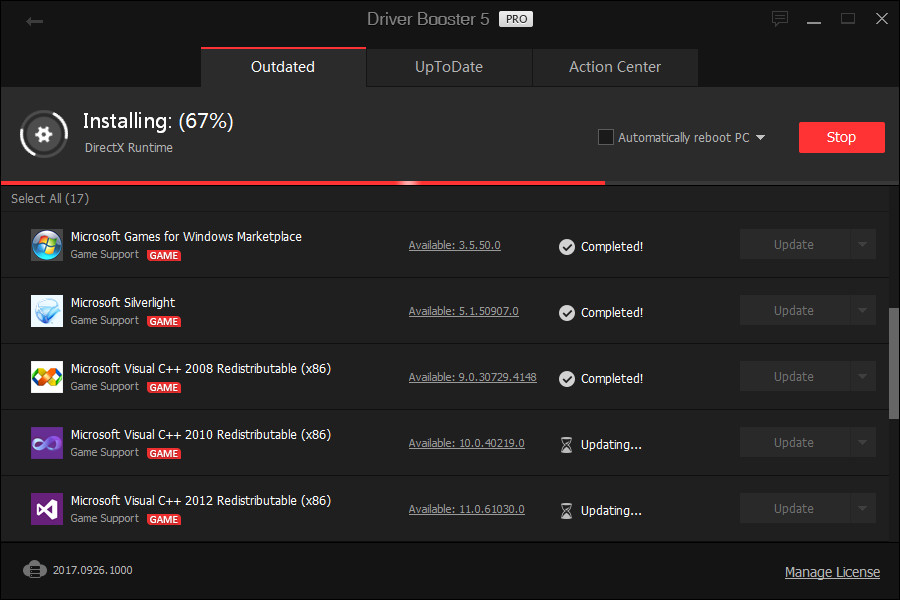Open the Action Center tab

pyautogui.click(x=614, y=67)
